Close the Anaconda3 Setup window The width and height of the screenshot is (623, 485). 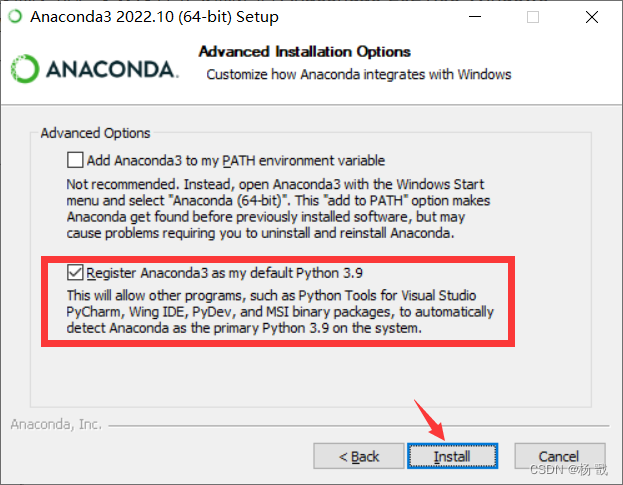click(x=592, y=17)
